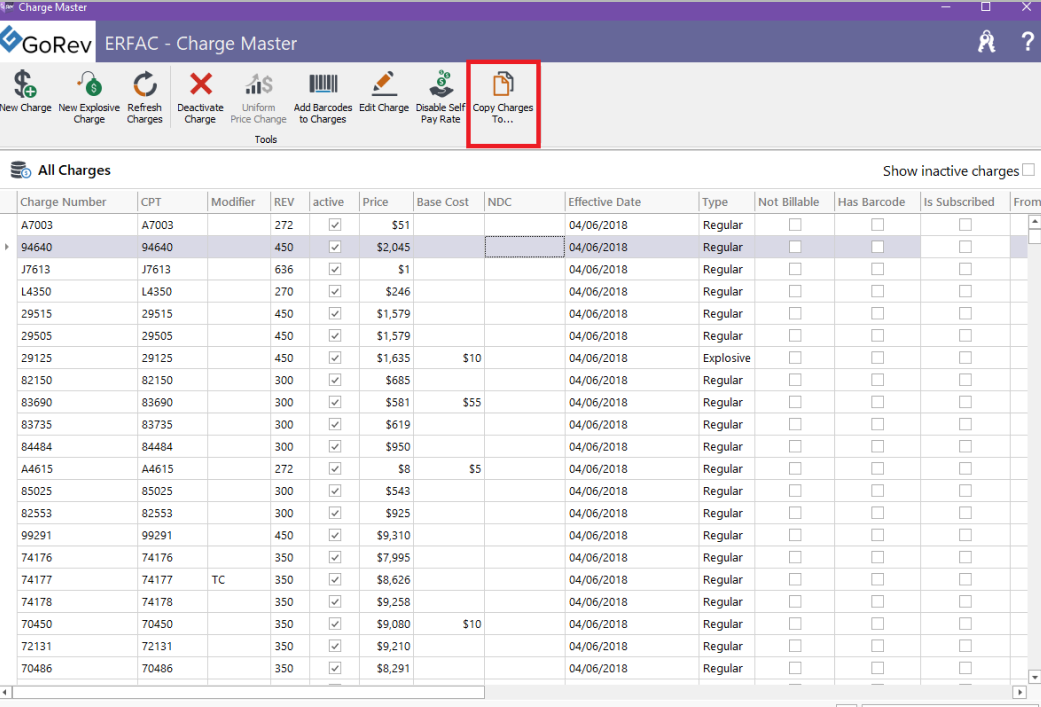
Task: Click the NDC cell for charge 94640
Action: point(524,246)
